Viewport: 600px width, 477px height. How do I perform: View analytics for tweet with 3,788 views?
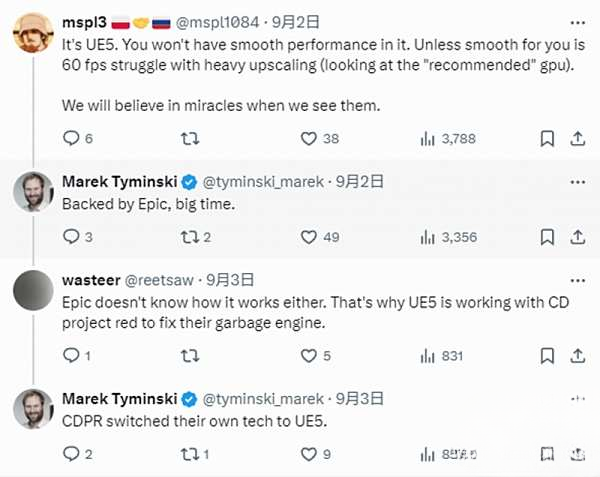point(429,138)
